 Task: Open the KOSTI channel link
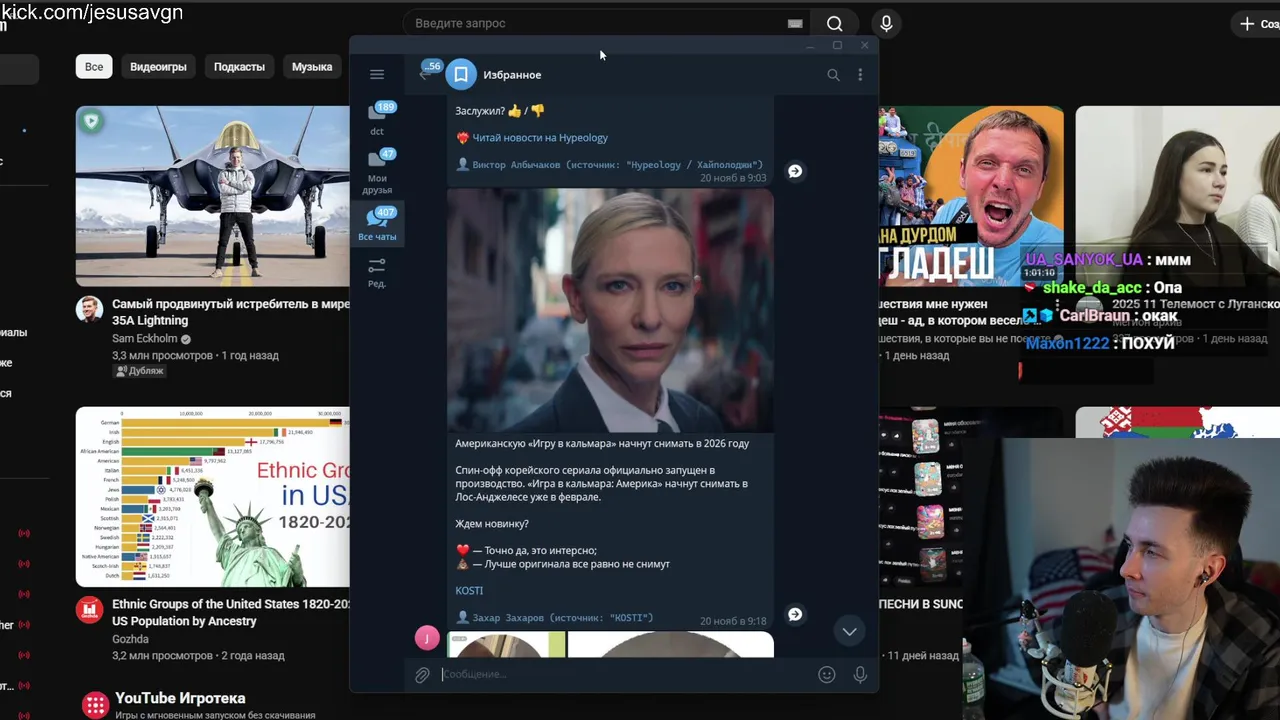coord(469,591)
